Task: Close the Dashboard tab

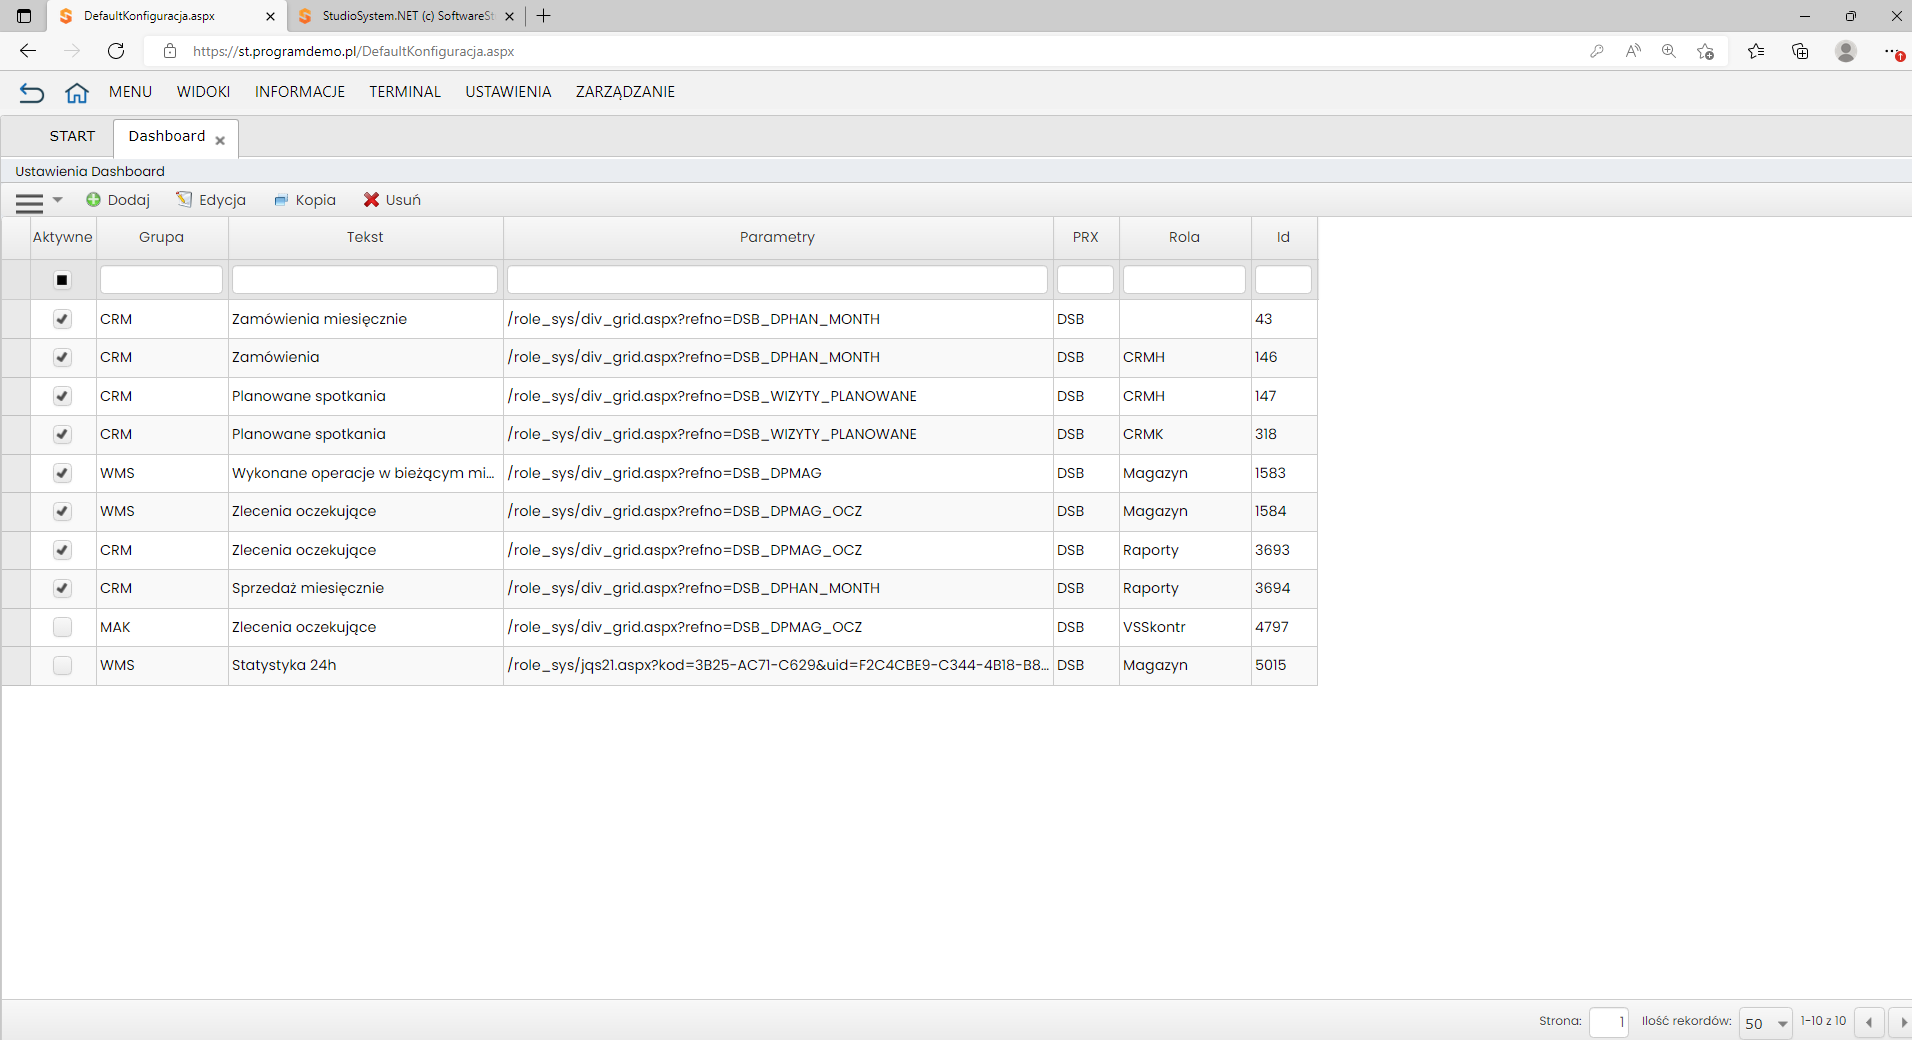Action: (x=220, y=141)
